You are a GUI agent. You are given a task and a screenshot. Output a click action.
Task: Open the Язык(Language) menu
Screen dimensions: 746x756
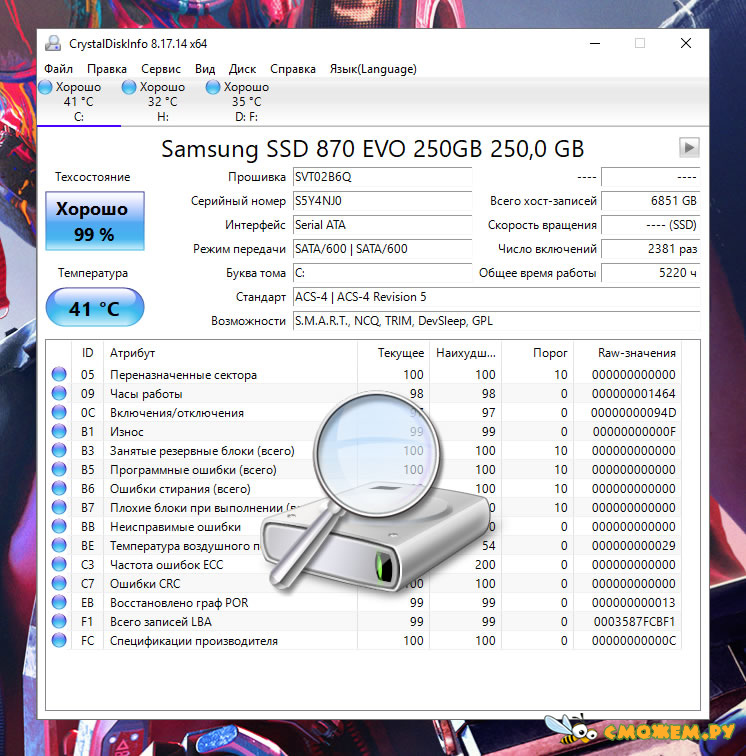[x=373, y=69]
